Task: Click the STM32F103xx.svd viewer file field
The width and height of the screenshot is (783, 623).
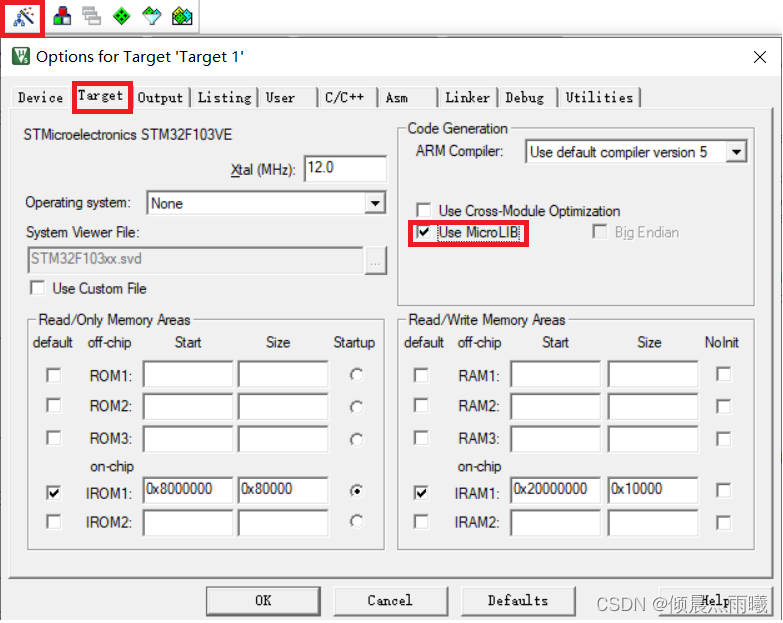Action: 196,260
